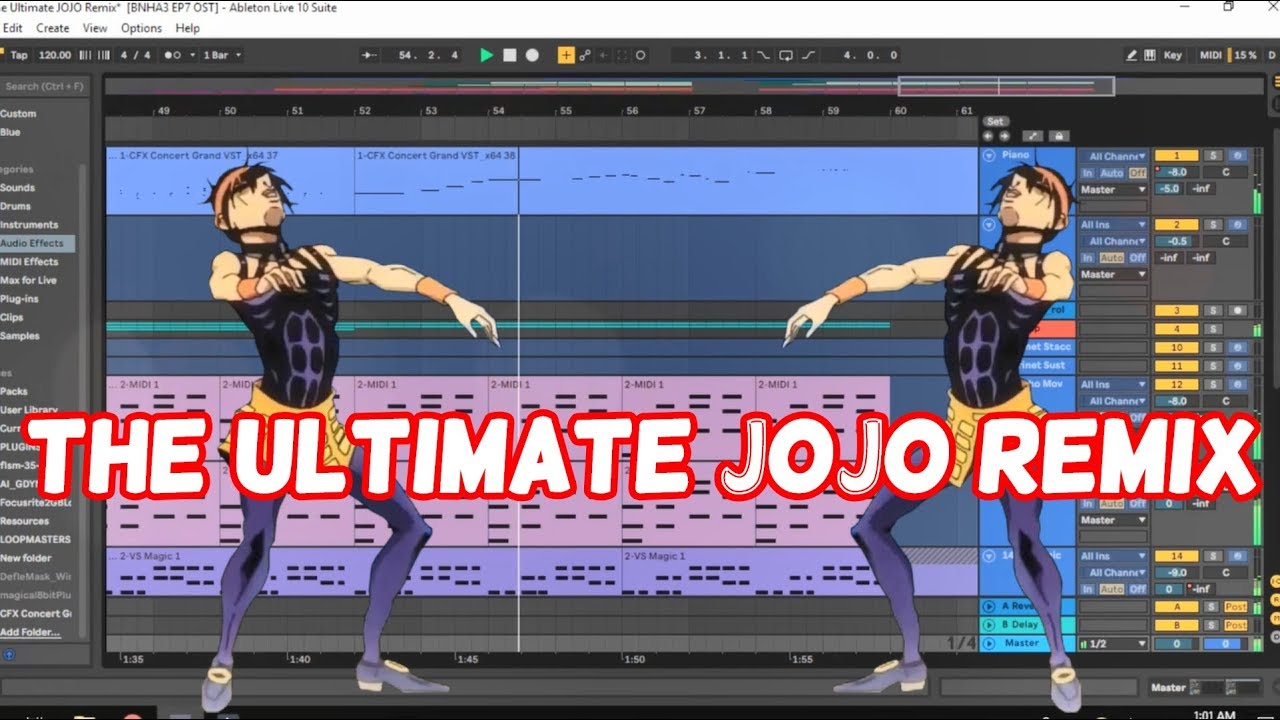Click the Re-Enable Automation arrow icon
1280x720 pixels.
pos(604,55)
